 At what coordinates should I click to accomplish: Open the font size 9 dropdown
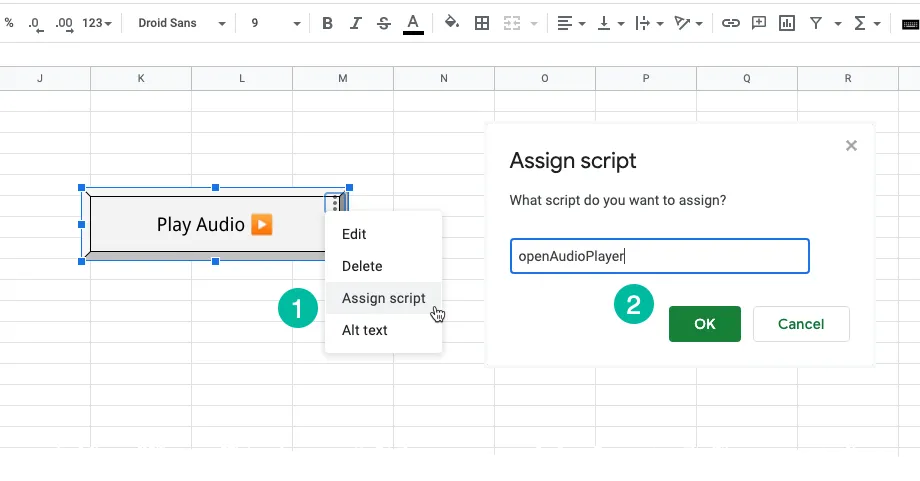coord(275,23)
